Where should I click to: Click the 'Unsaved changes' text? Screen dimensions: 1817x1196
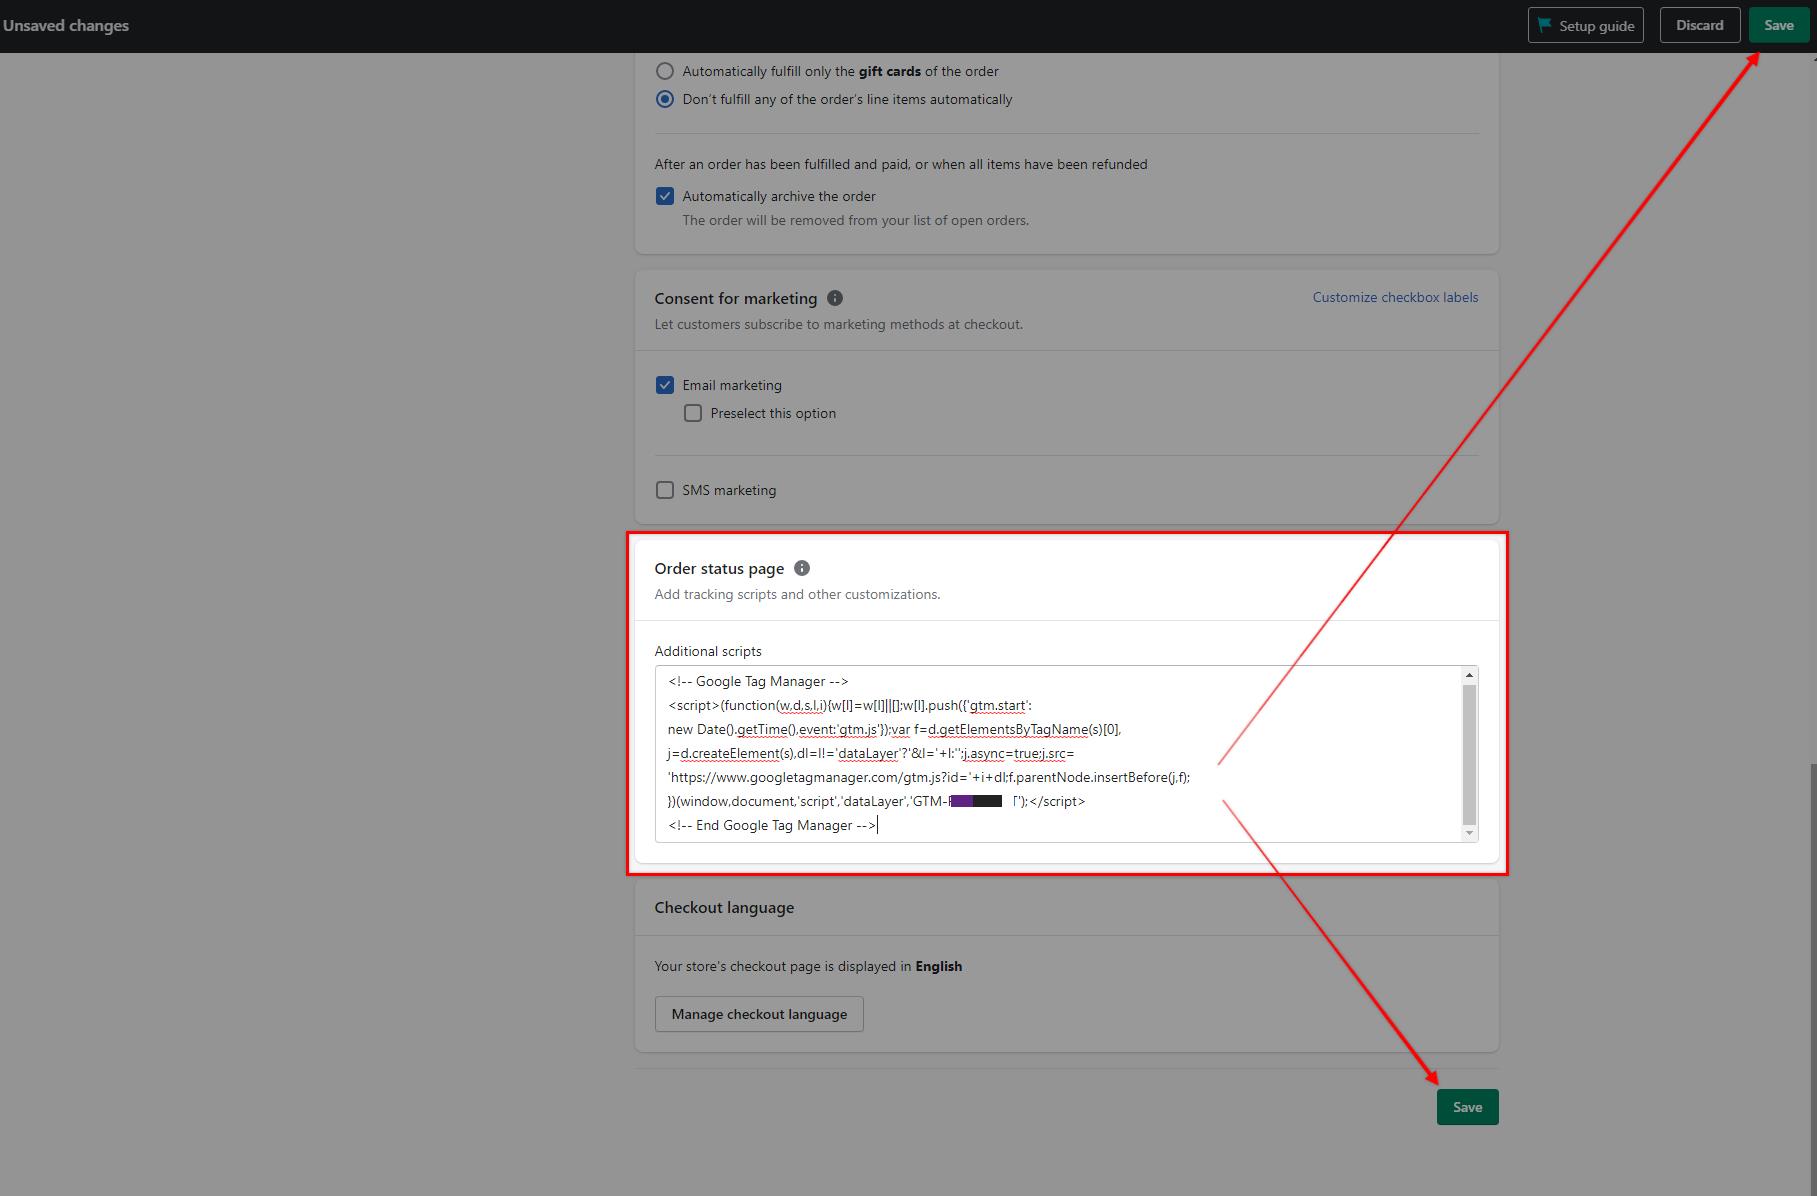coord(66,26)
